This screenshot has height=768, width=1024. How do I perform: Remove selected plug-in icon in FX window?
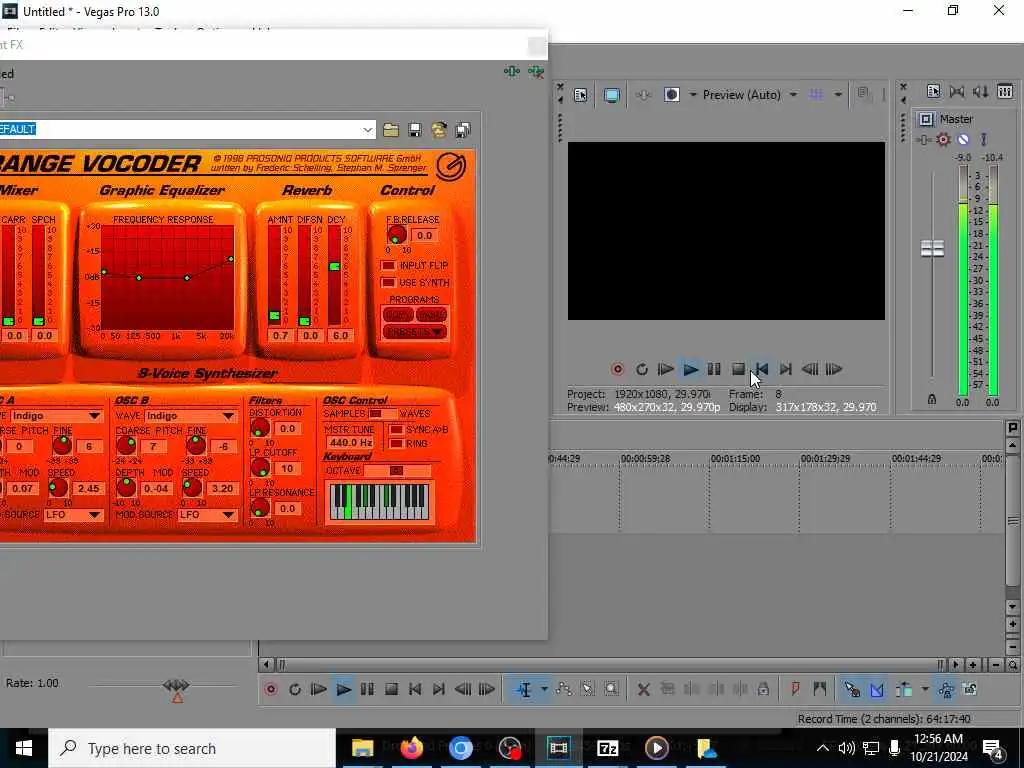tap(536, 71)
